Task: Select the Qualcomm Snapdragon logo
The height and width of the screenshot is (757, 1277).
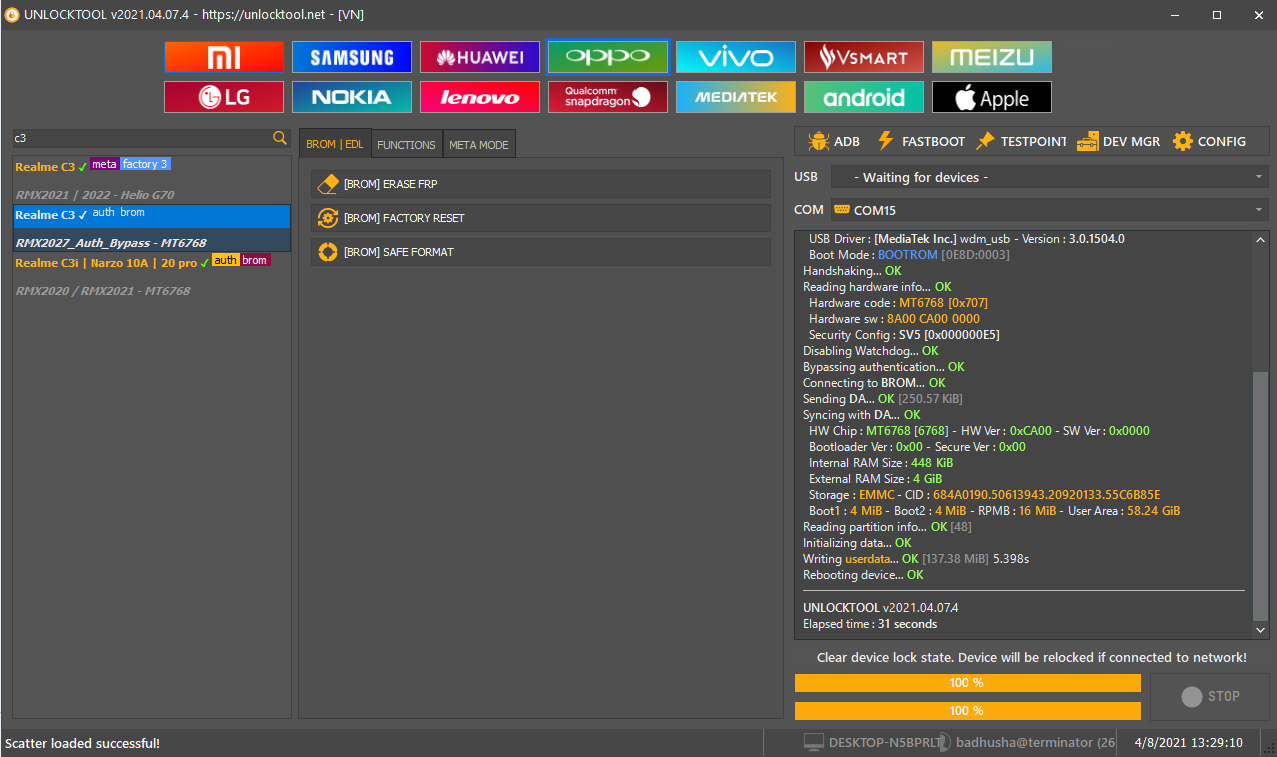Action: click(608, 97)
